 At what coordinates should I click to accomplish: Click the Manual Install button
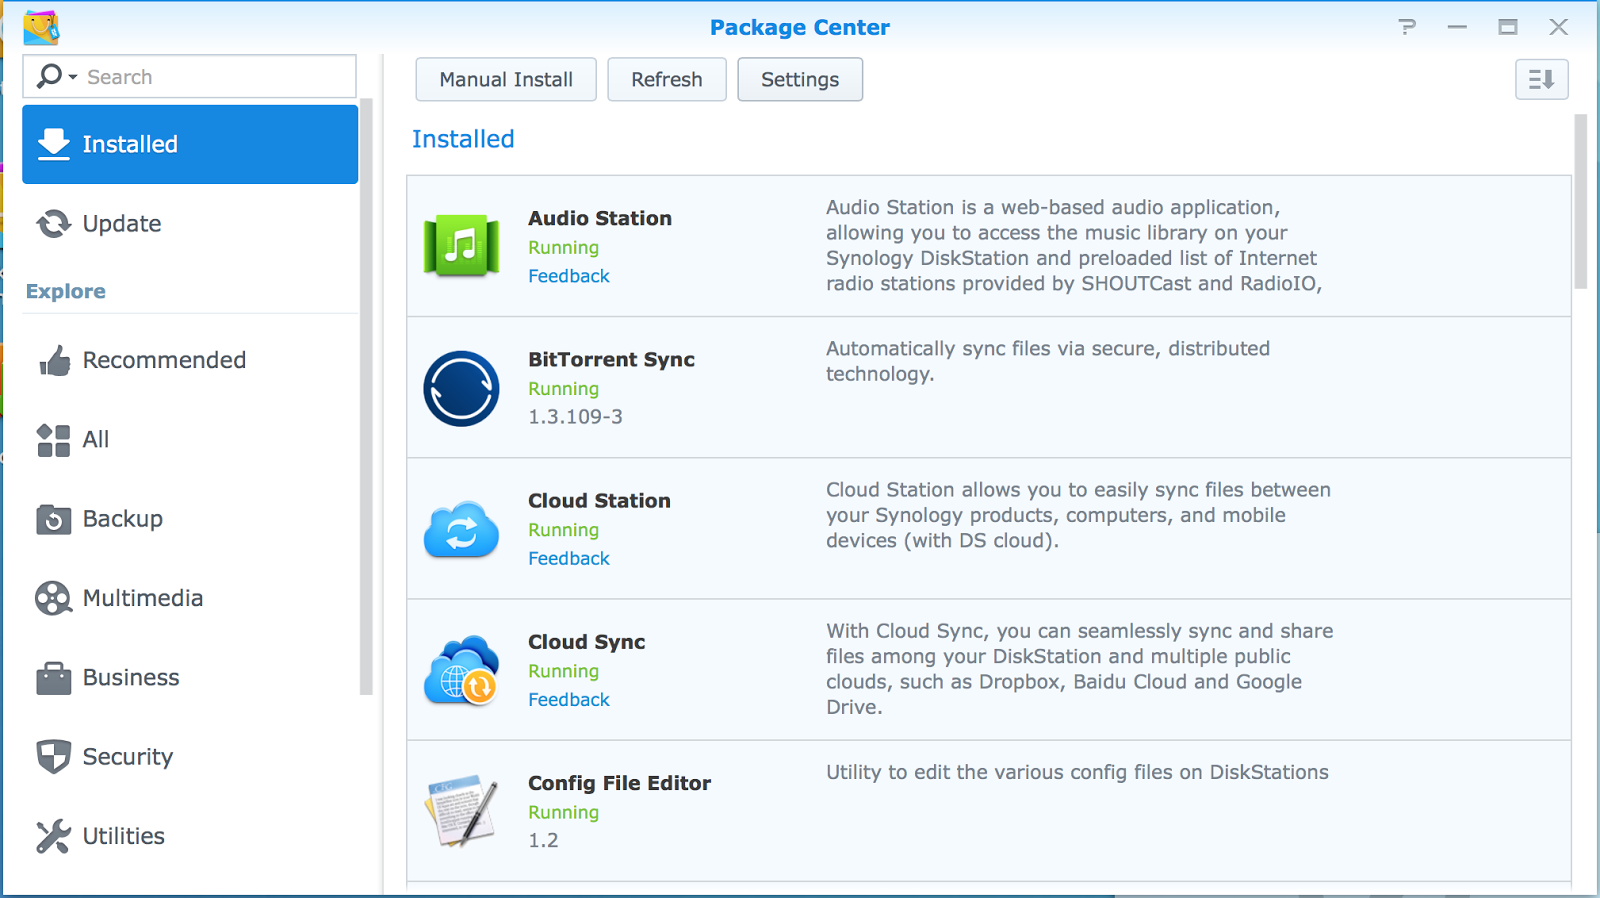506,79
